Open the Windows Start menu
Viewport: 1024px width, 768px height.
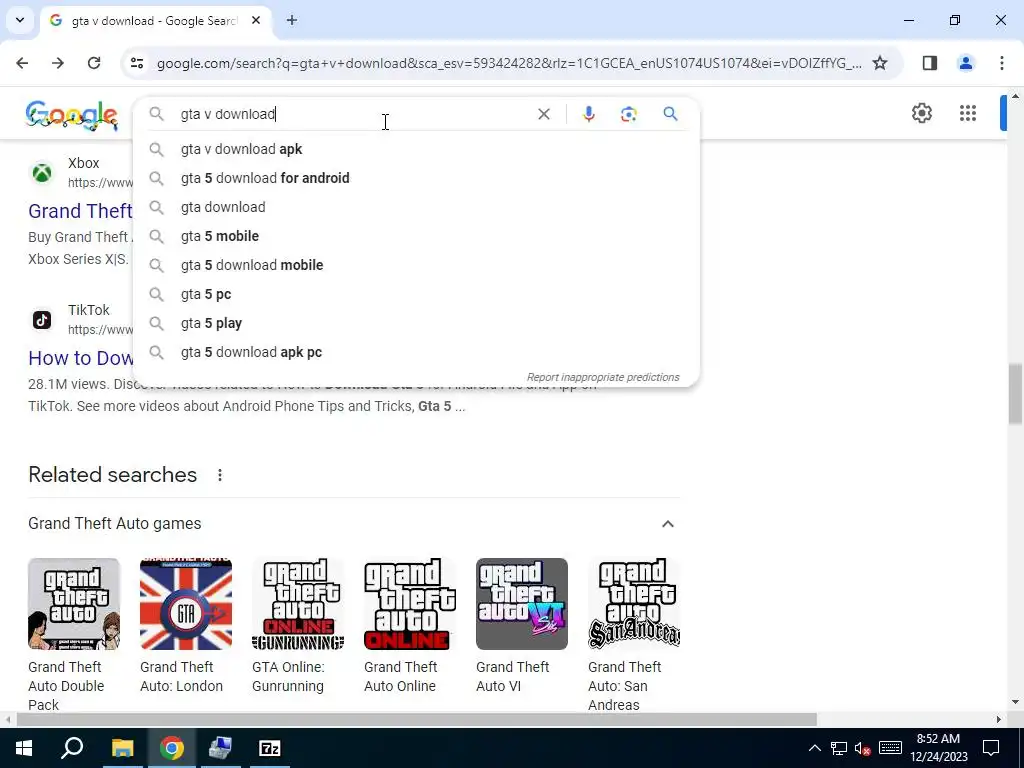point(23,748)
